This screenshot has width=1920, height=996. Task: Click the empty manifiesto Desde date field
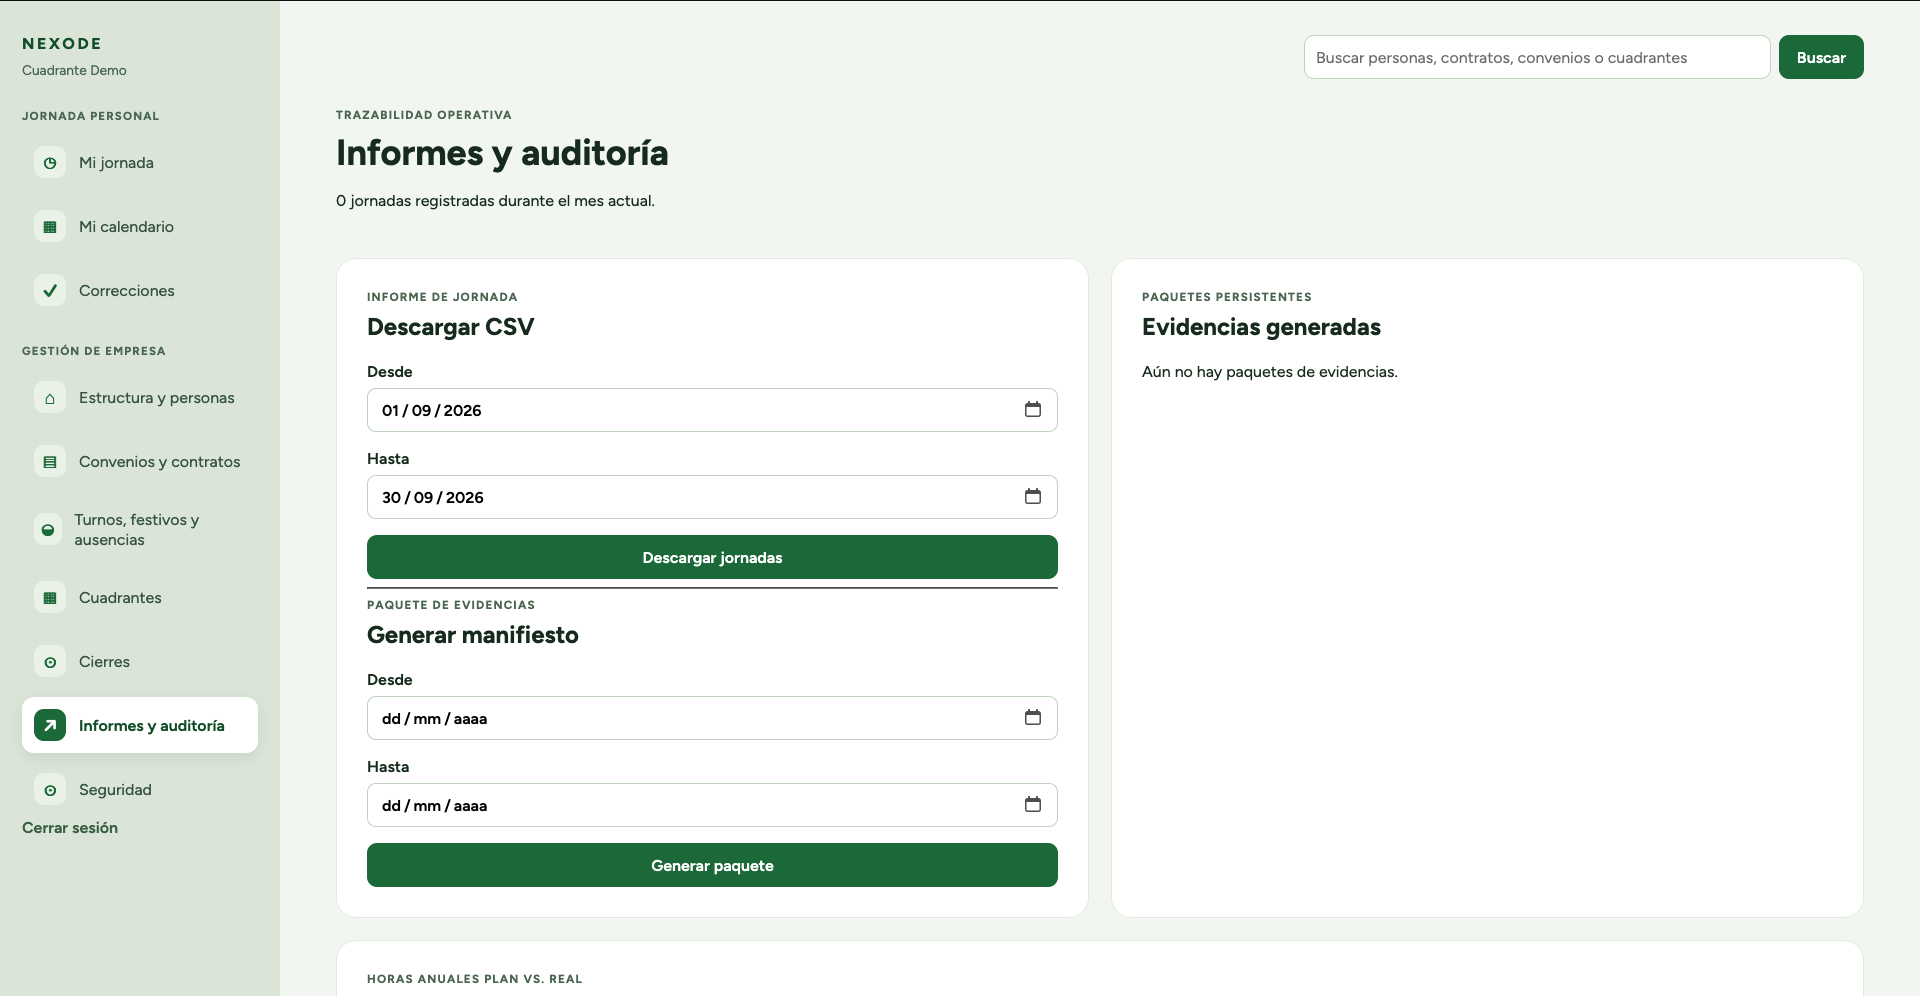click(x=712, y=718)
